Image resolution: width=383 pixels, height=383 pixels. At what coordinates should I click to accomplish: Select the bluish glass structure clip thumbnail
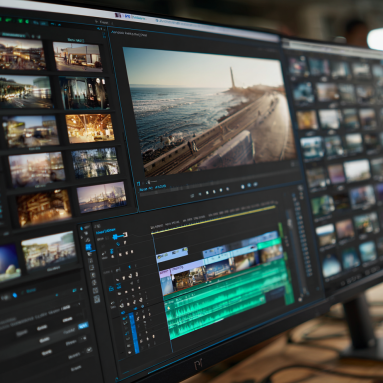tap(95, 163)
